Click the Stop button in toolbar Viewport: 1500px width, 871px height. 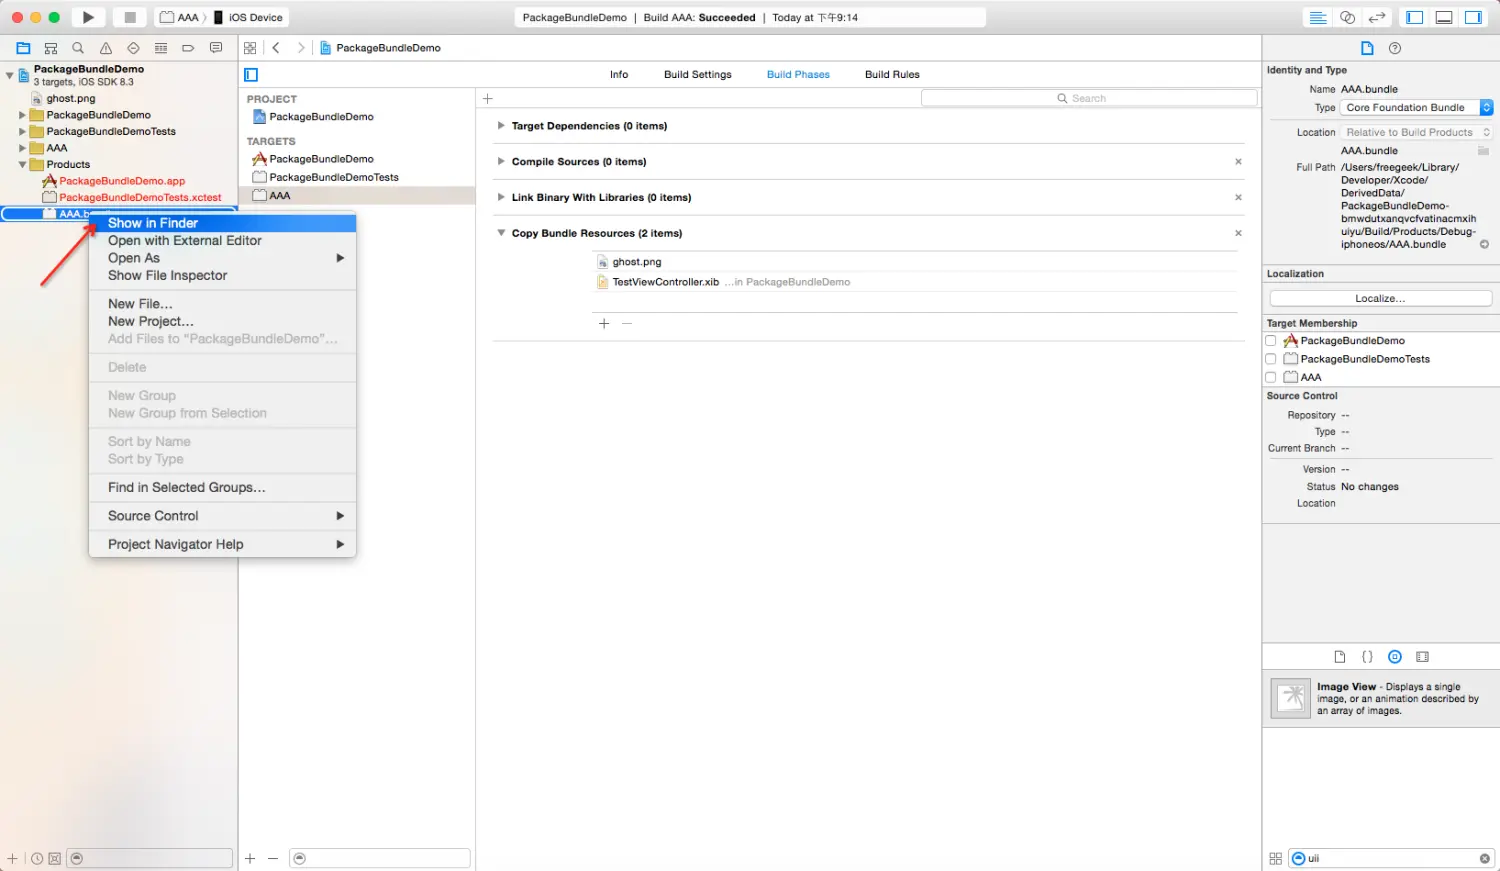[129, 17]
